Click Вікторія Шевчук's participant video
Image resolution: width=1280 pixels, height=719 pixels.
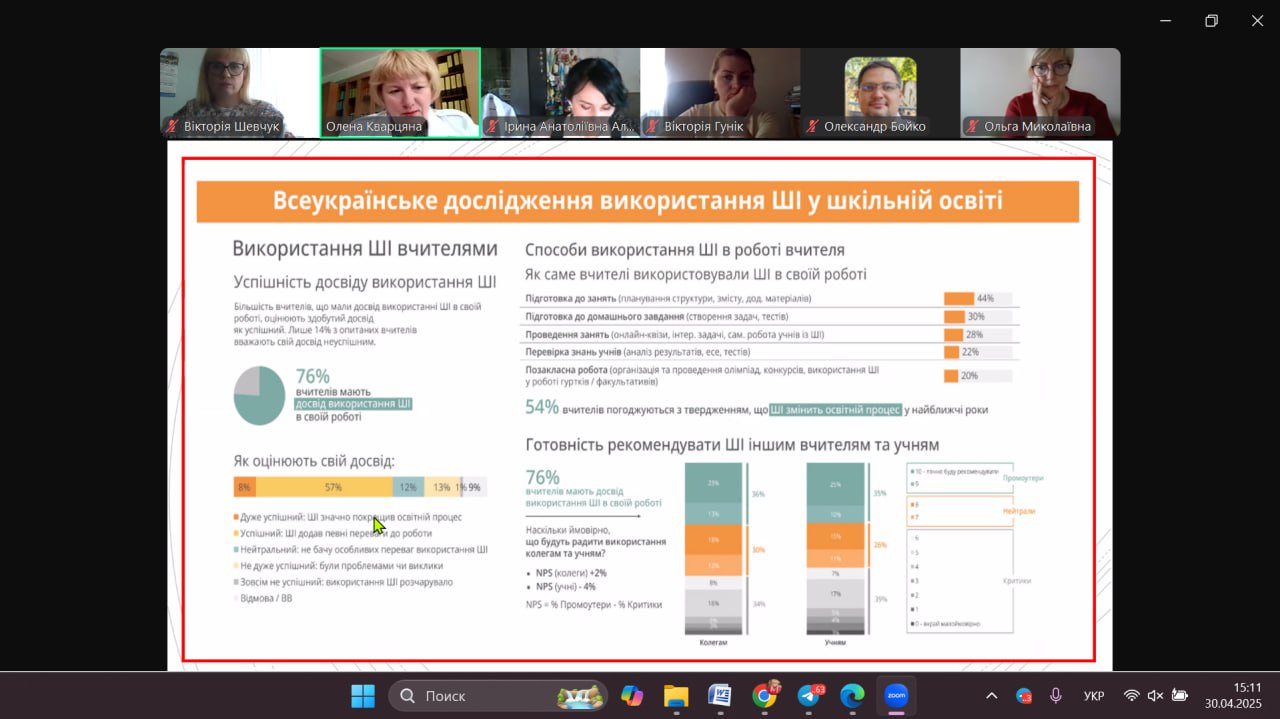click(239, 92)
